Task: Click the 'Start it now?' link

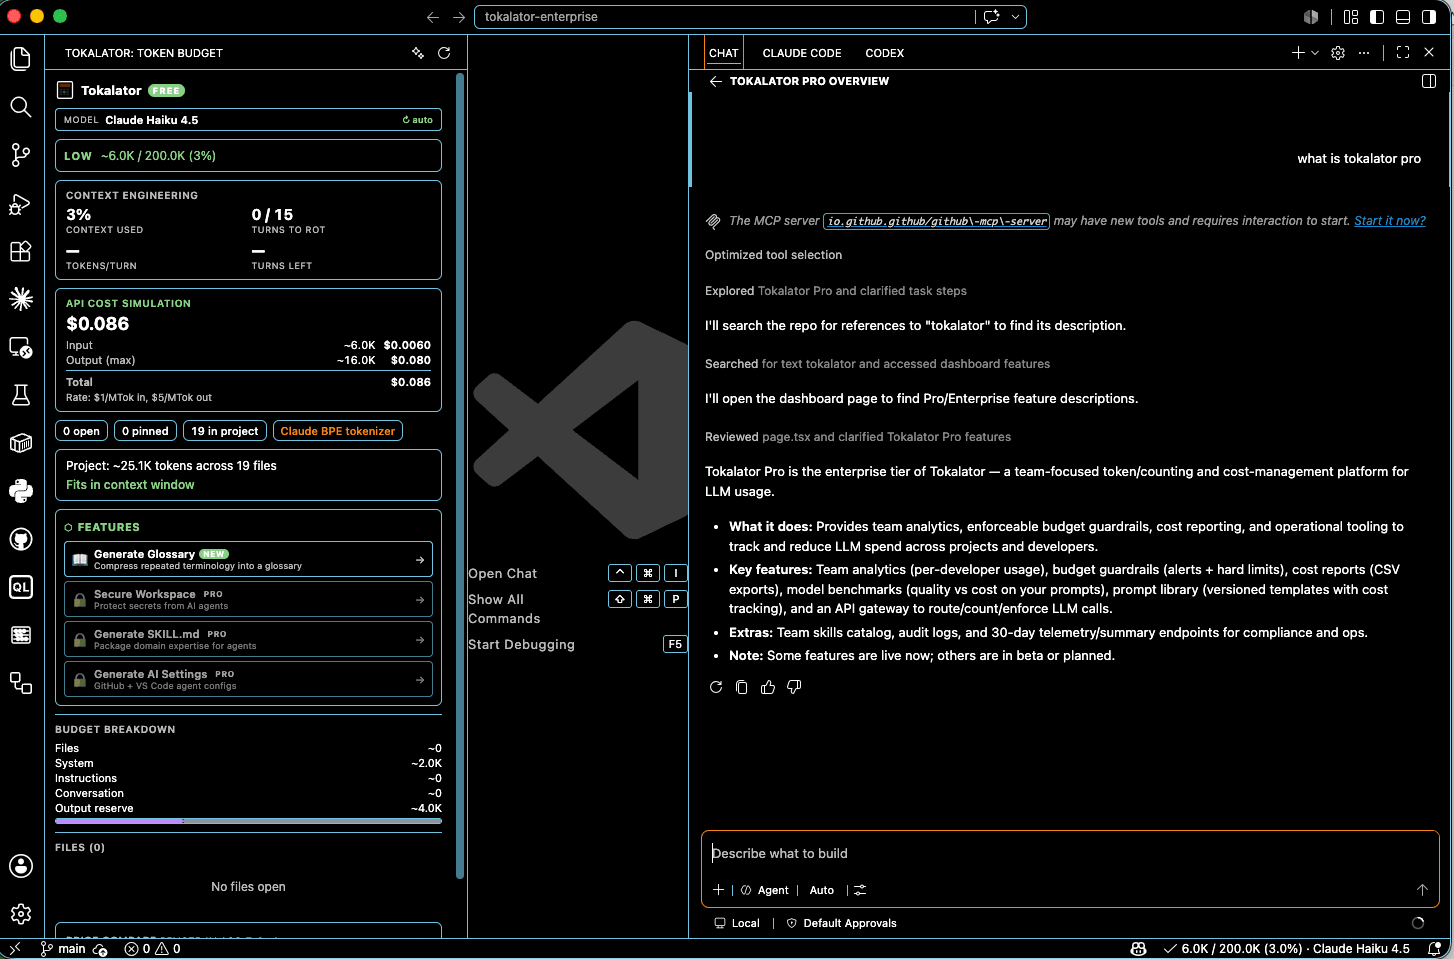Action: pos(1390,221)
